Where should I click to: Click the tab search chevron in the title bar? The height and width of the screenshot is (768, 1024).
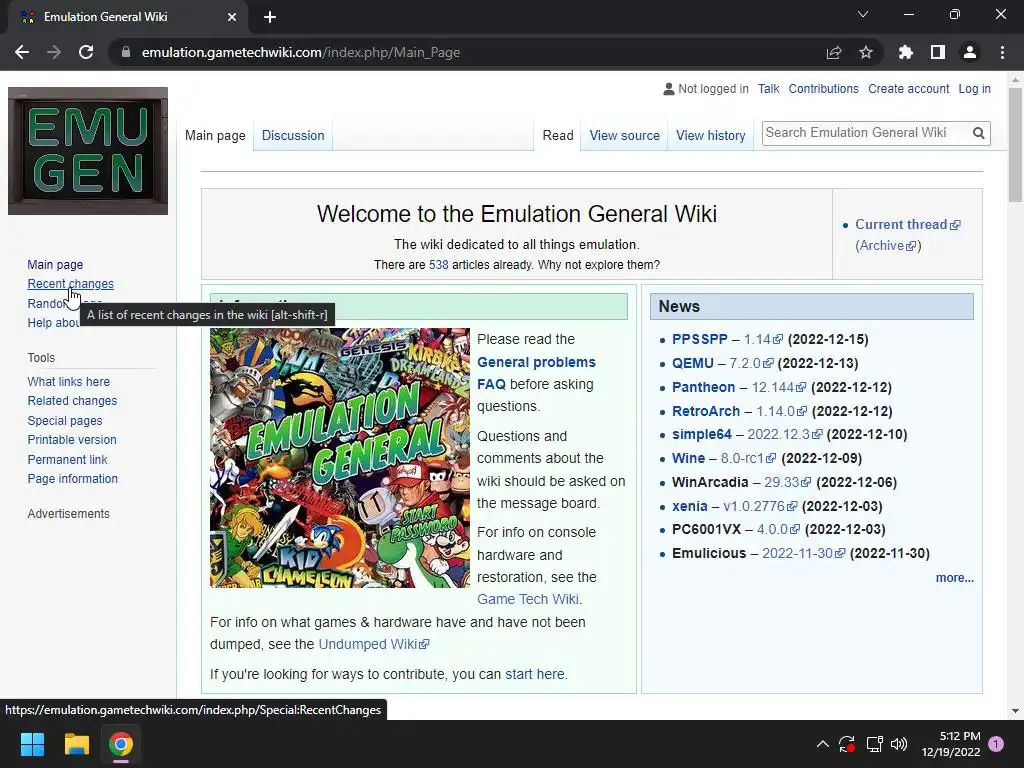863,14
